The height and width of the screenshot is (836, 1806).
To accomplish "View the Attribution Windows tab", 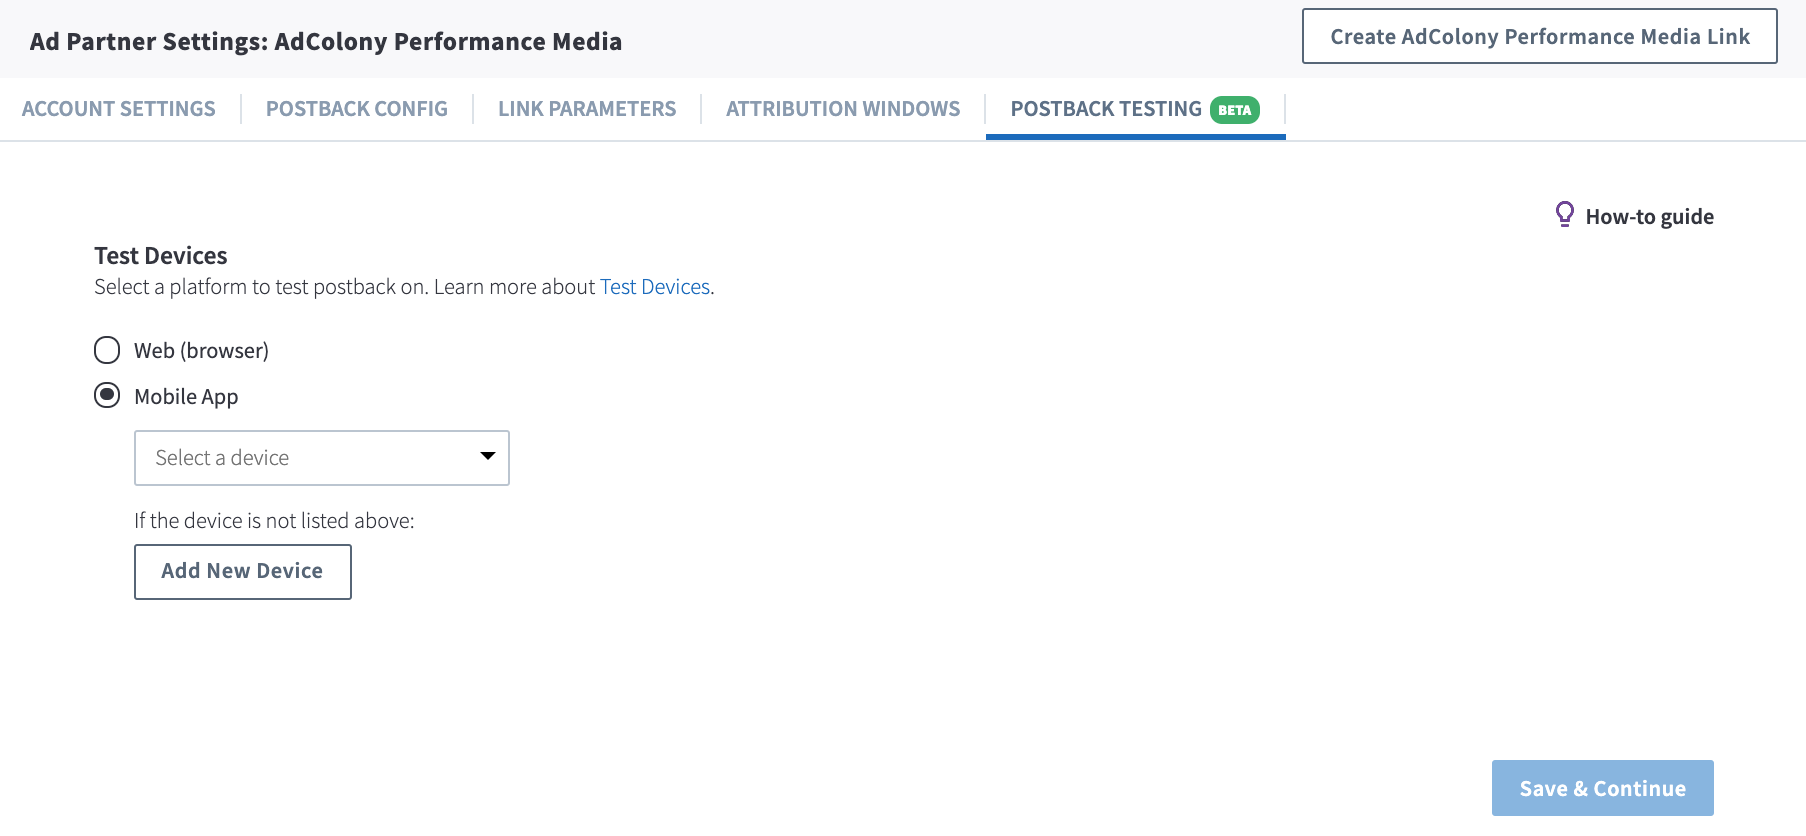I will [843, 109].
